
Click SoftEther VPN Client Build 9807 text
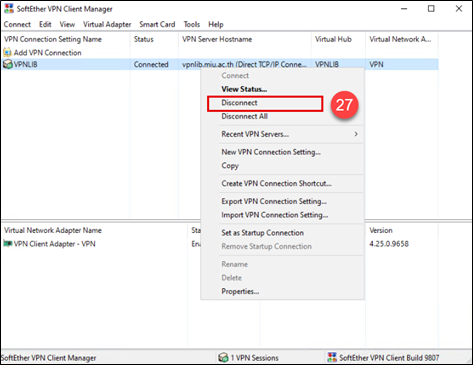(x=389, y=358)
